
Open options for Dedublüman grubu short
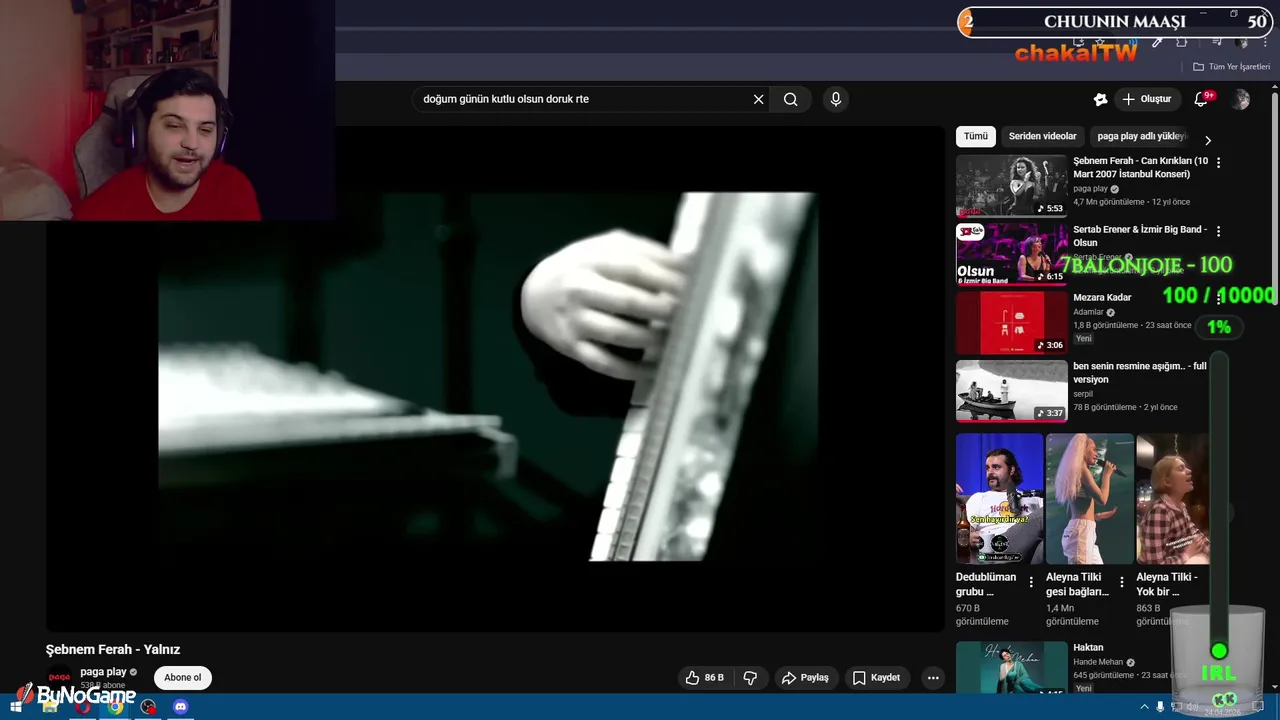(1031, 582)
